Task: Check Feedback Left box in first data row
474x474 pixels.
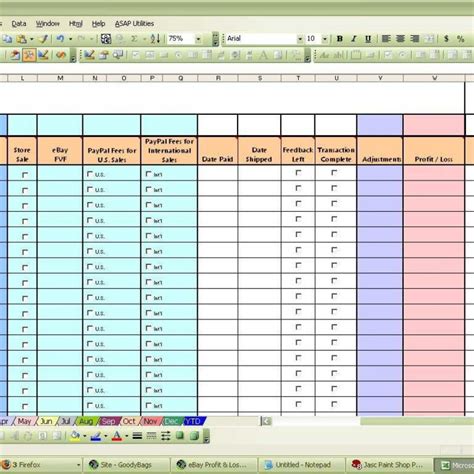Action: [x=298, y=173]
